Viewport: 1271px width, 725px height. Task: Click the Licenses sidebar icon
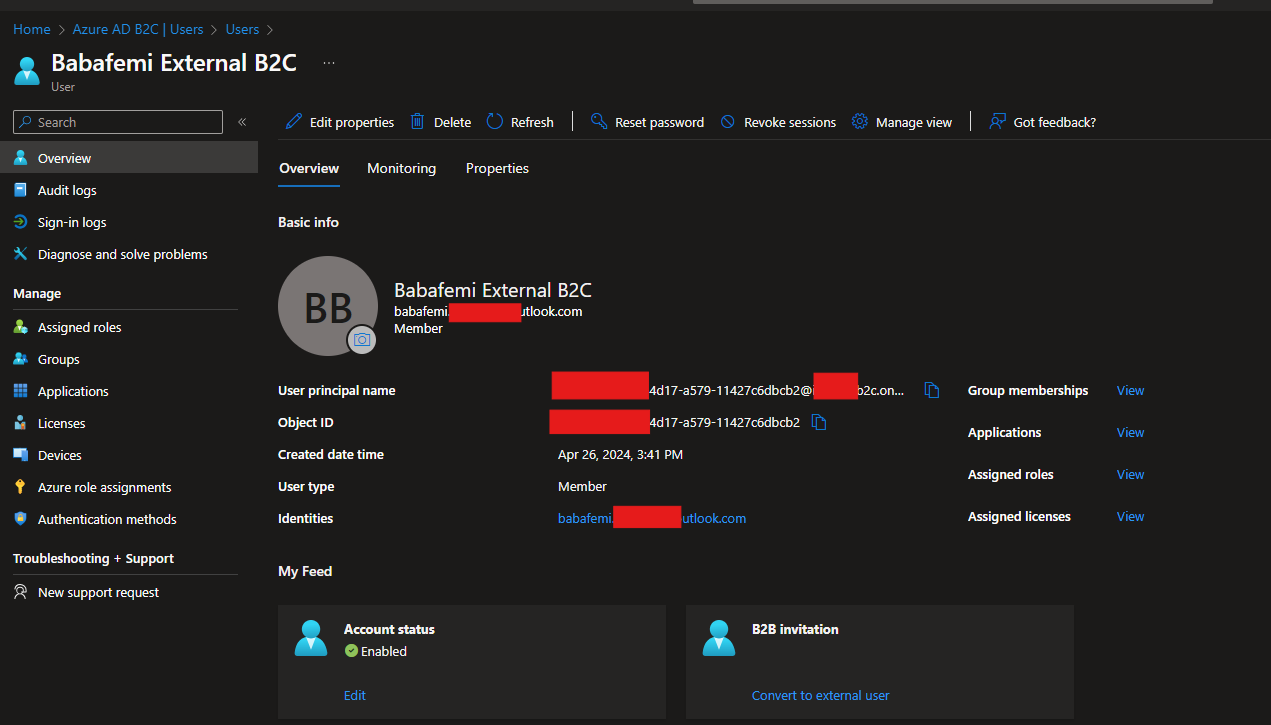20,423
